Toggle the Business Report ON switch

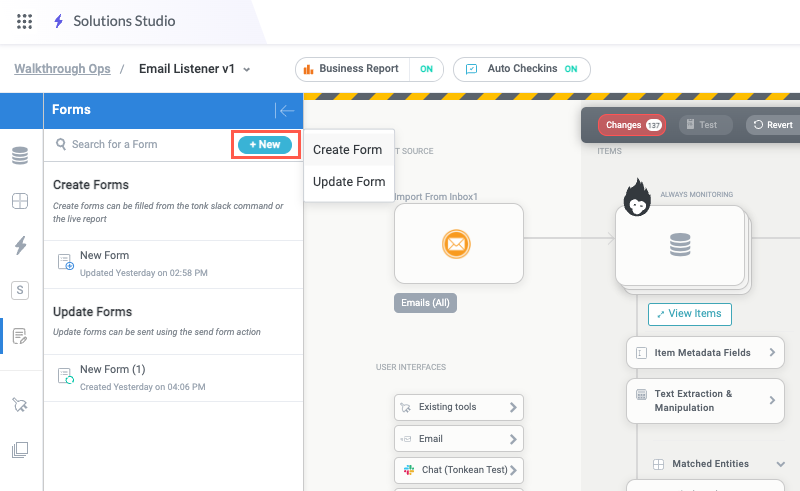coord(426,69)
